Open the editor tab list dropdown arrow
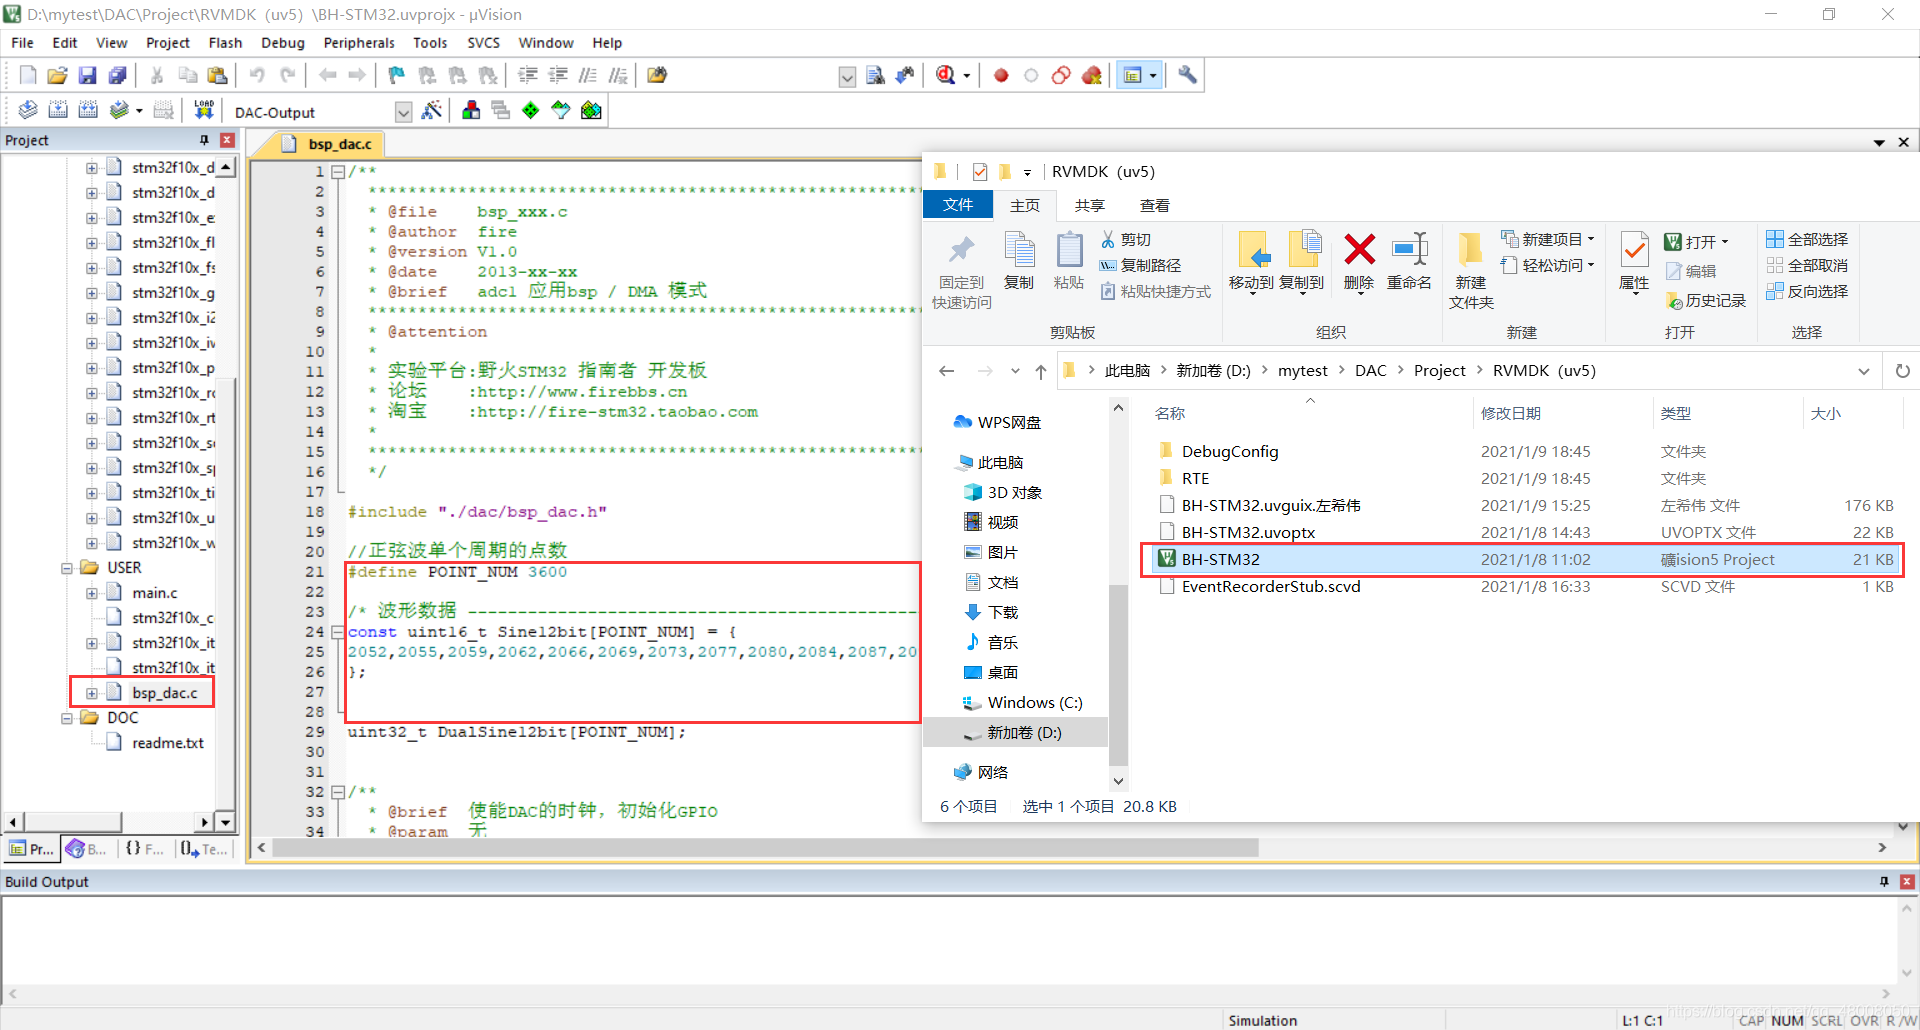1920x1030 pixels. [x=1880, y=143]
